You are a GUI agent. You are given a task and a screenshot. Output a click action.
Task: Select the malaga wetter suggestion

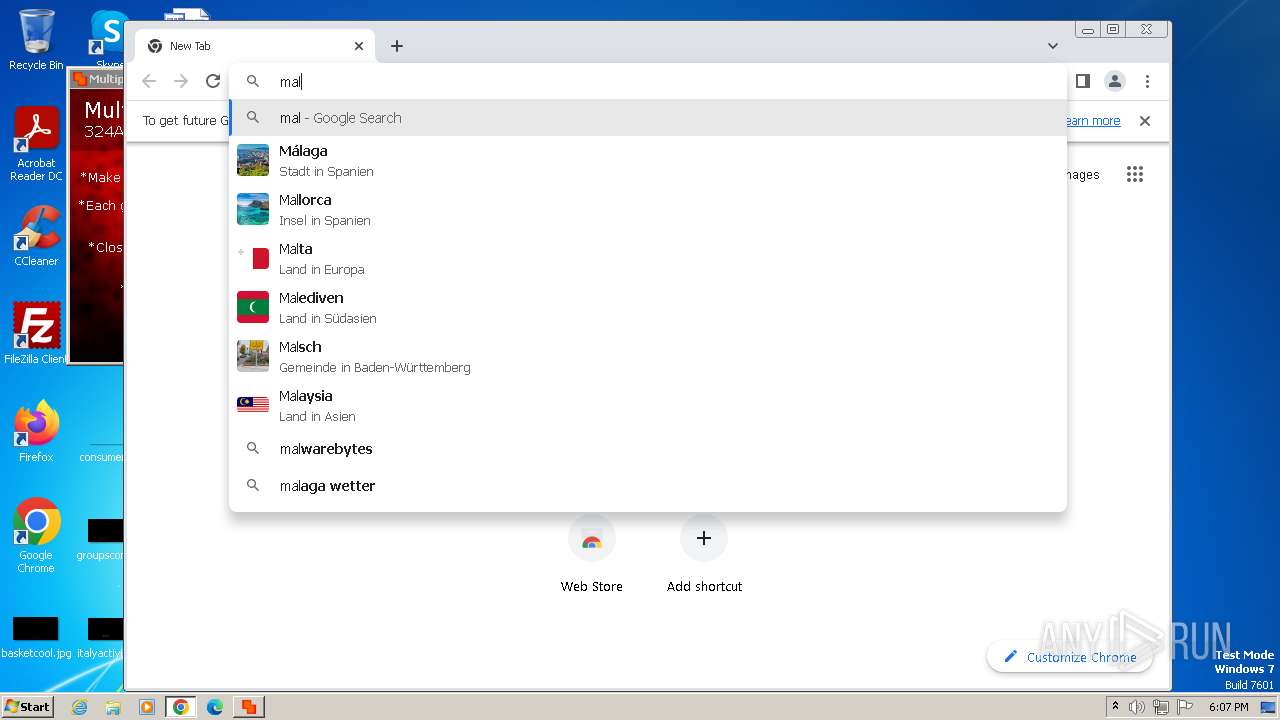(x=648, y=486)
